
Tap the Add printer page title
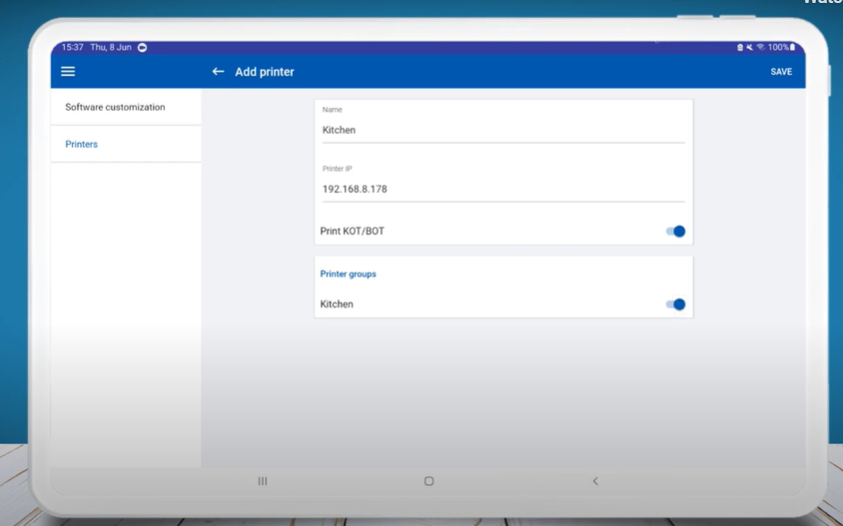pyautogui.click(x=264, y=72)
